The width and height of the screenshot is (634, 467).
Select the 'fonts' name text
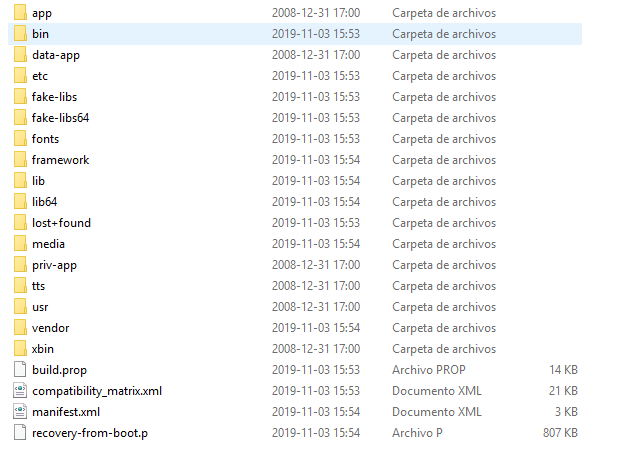[x=46, y=139]
